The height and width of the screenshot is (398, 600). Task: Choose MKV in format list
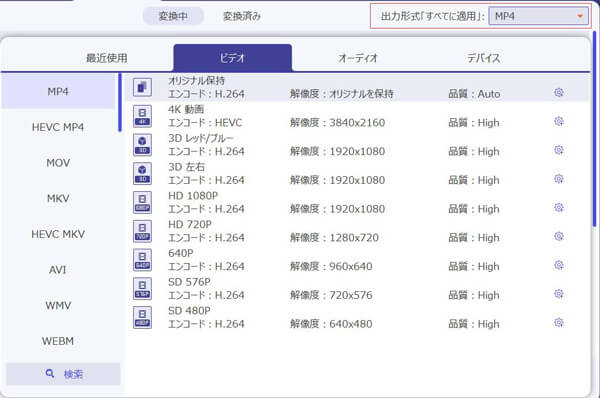tap(58, 198)
